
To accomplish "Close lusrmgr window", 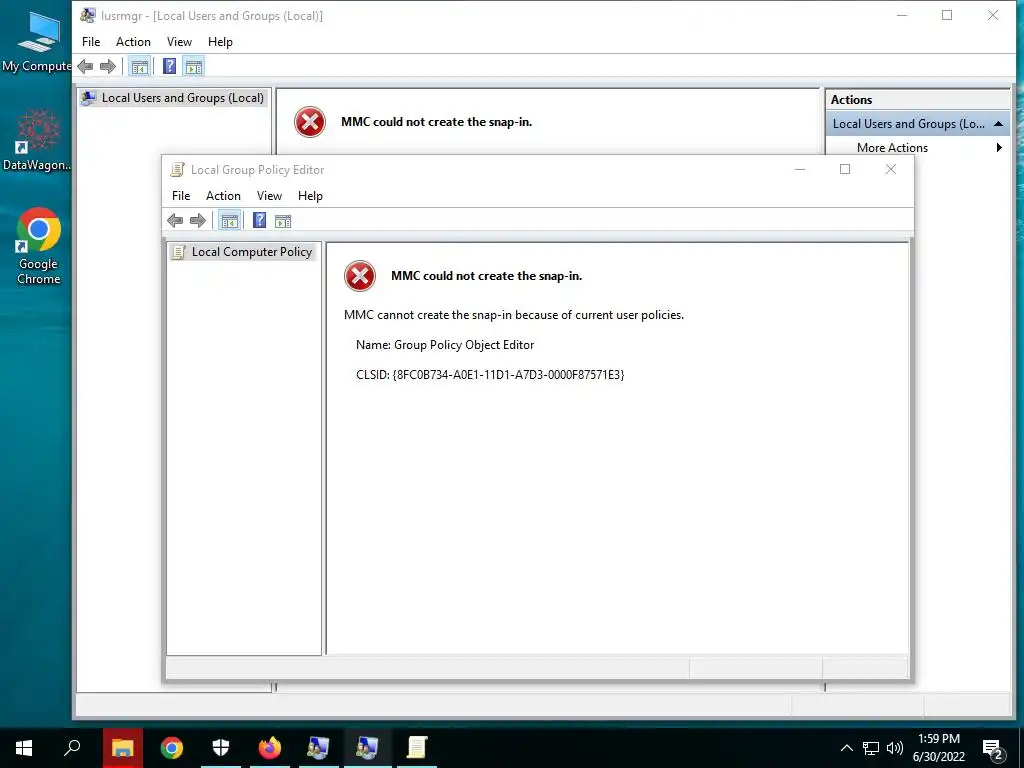I will pos(993,16).
